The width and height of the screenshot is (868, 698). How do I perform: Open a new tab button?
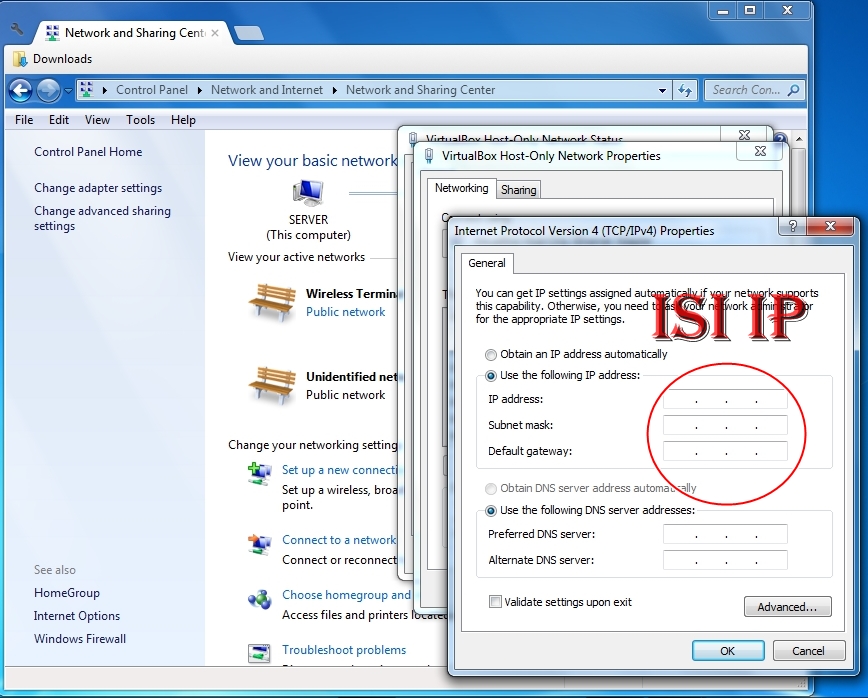tap(249, 33)
